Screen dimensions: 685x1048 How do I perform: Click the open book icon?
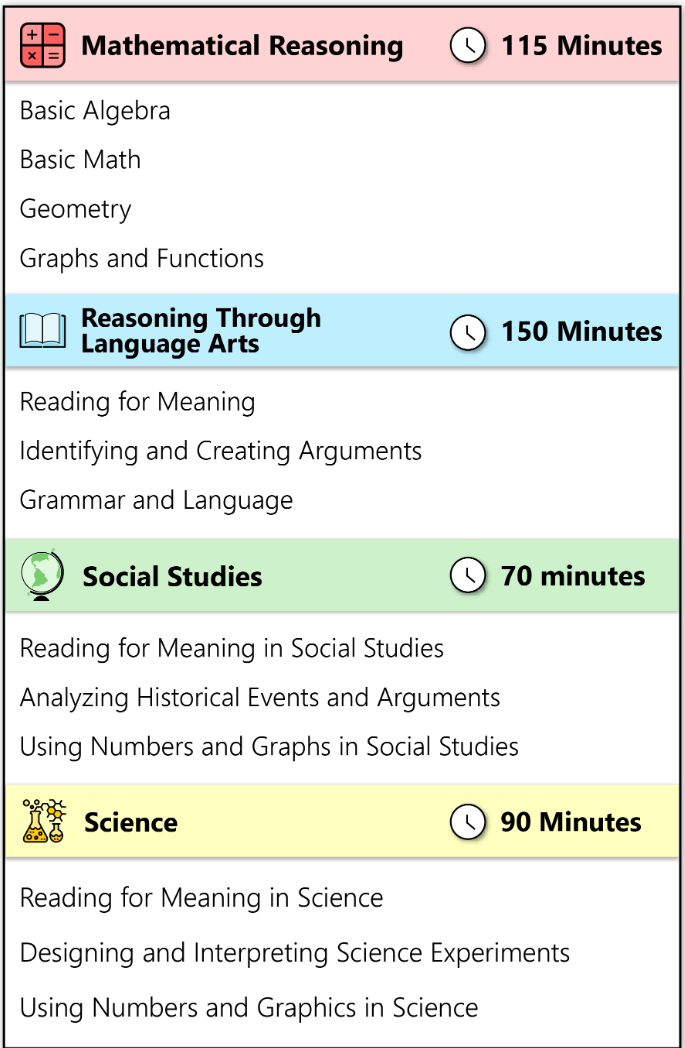43,331
